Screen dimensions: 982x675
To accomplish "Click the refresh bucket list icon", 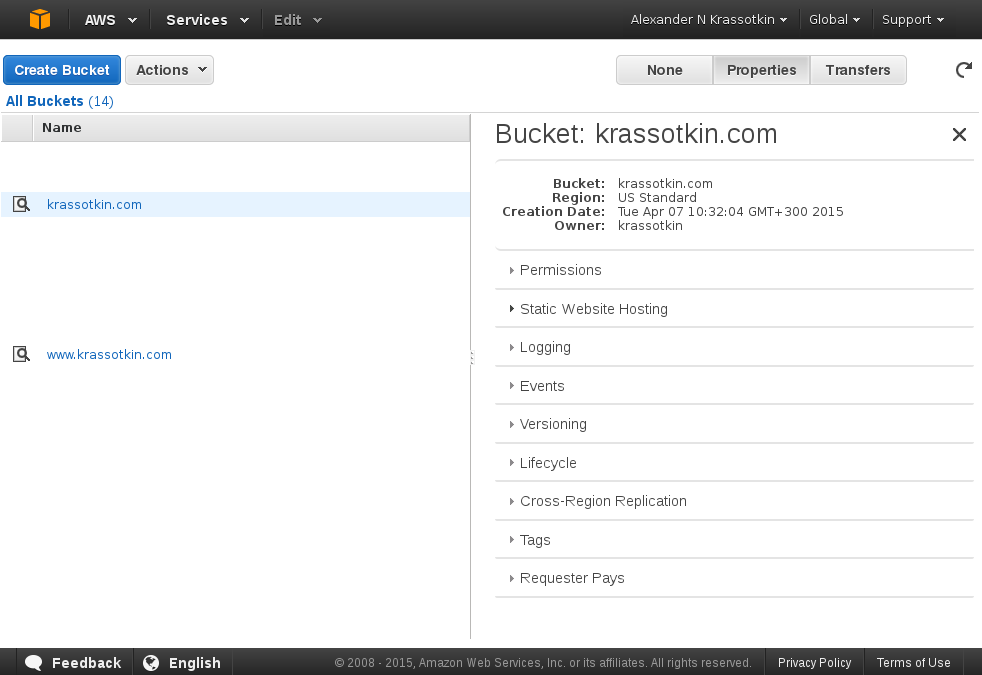I will point(964,70).
